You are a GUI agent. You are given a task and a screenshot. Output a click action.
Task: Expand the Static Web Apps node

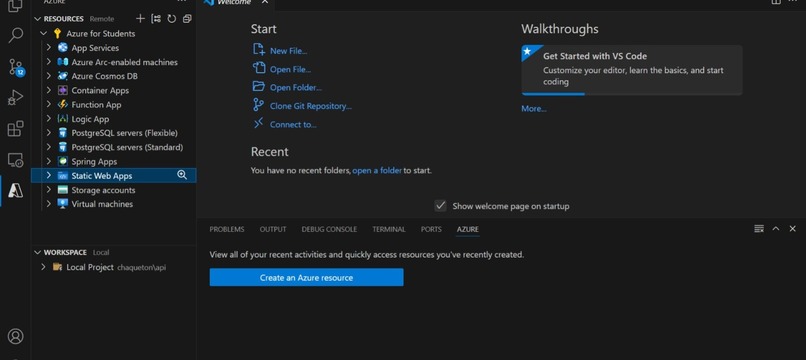point(49,175)
